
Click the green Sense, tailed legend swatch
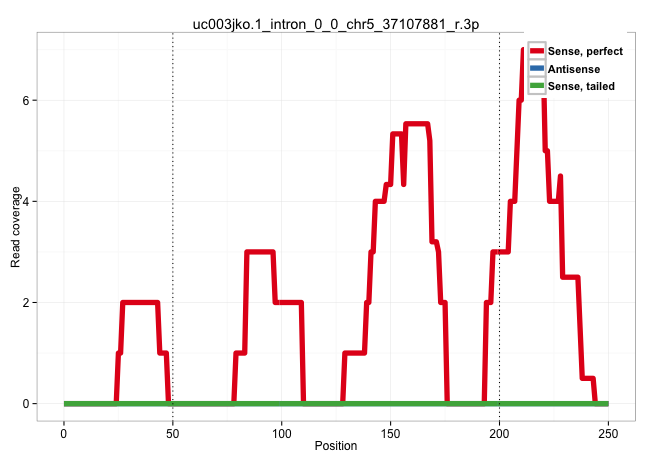pyautogui.click(x=536, y=87)
